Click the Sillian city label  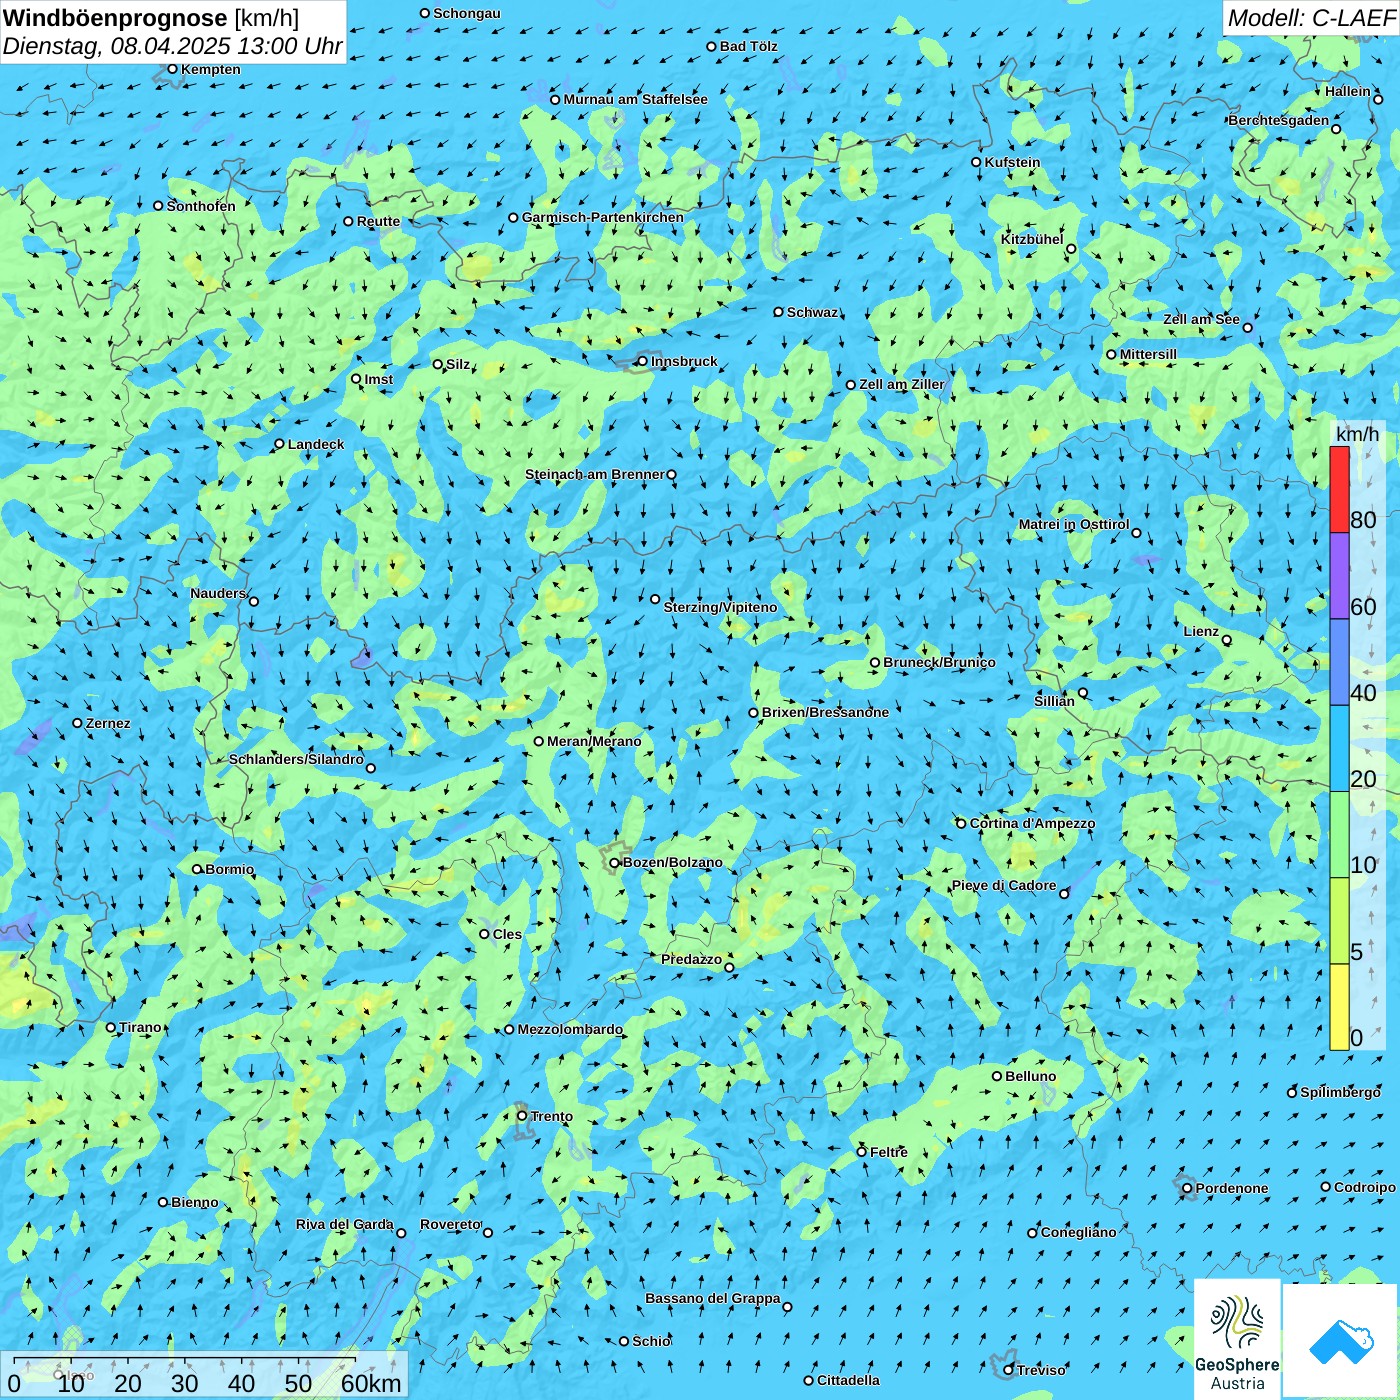(1054, 701)
